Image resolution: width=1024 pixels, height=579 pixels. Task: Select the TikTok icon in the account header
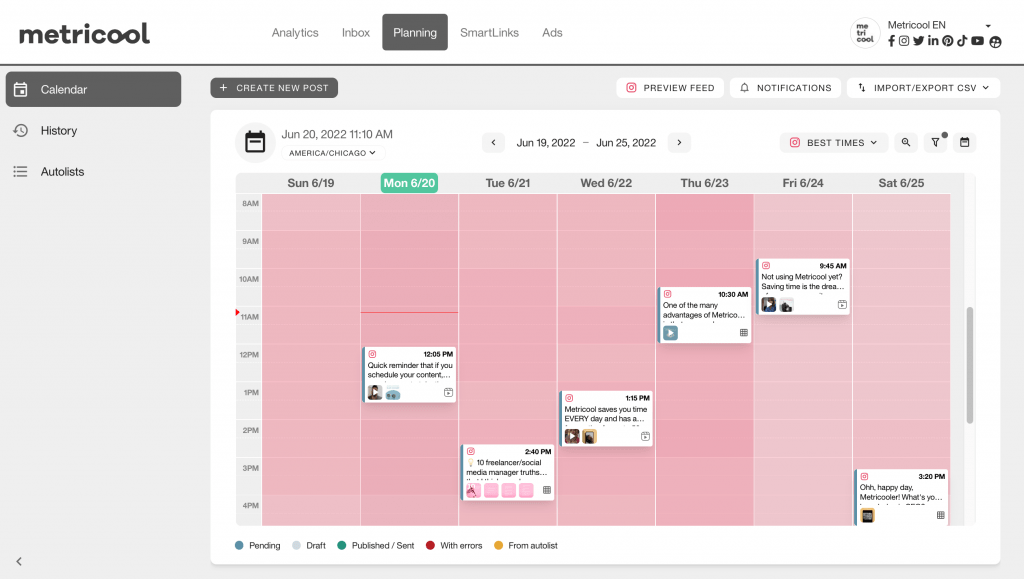[x=962, y=41]
